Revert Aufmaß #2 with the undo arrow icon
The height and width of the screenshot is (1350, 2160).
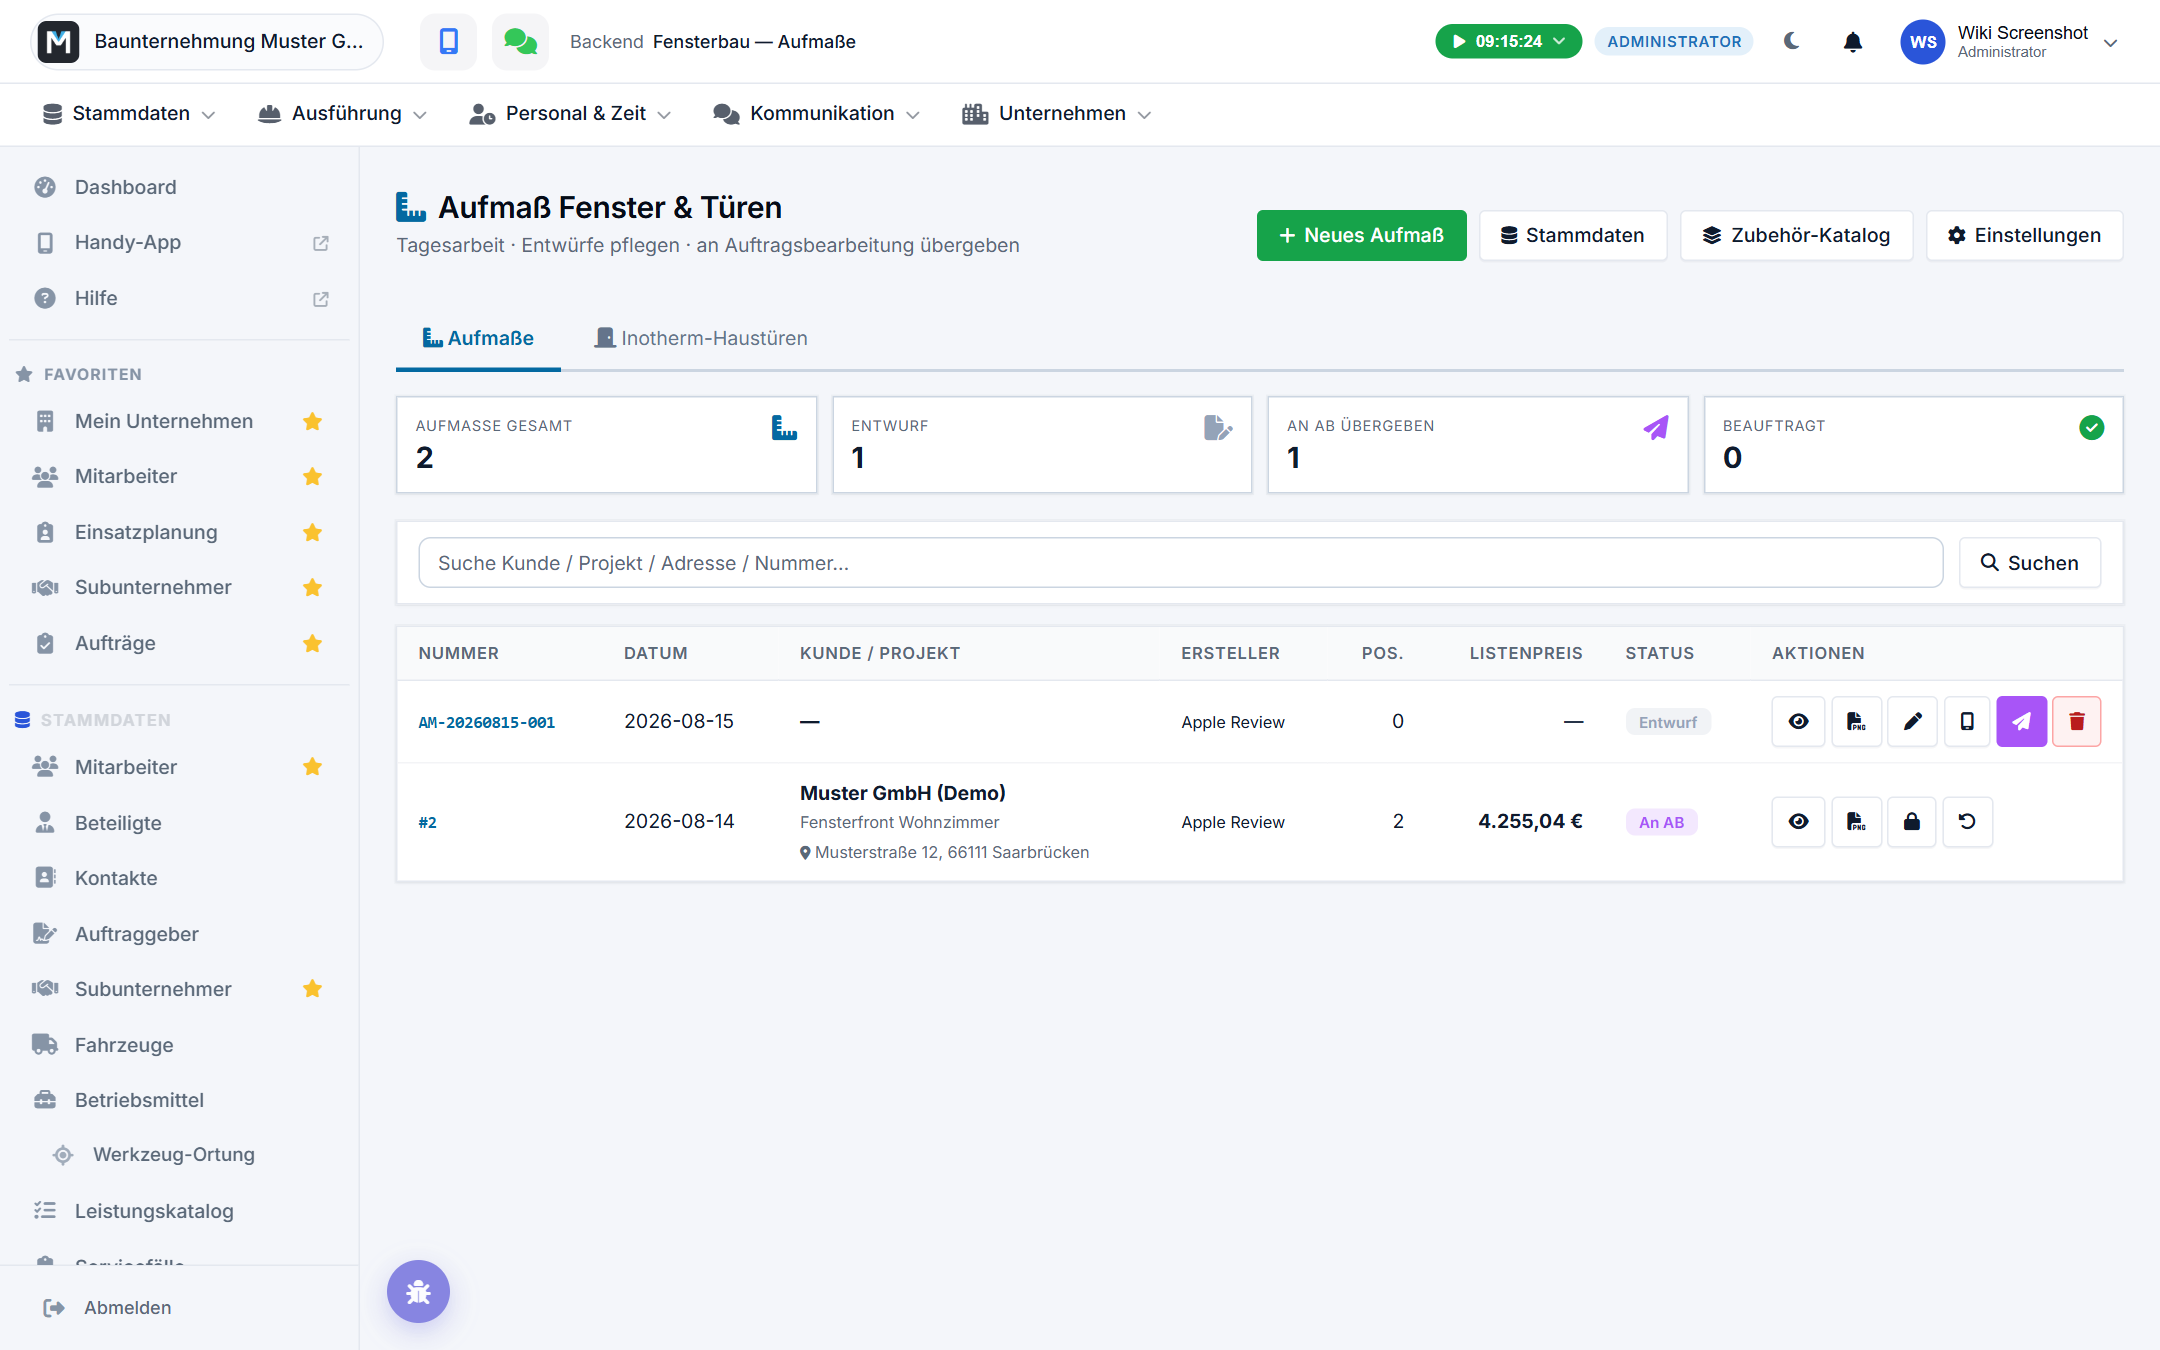coord(1967,822)
